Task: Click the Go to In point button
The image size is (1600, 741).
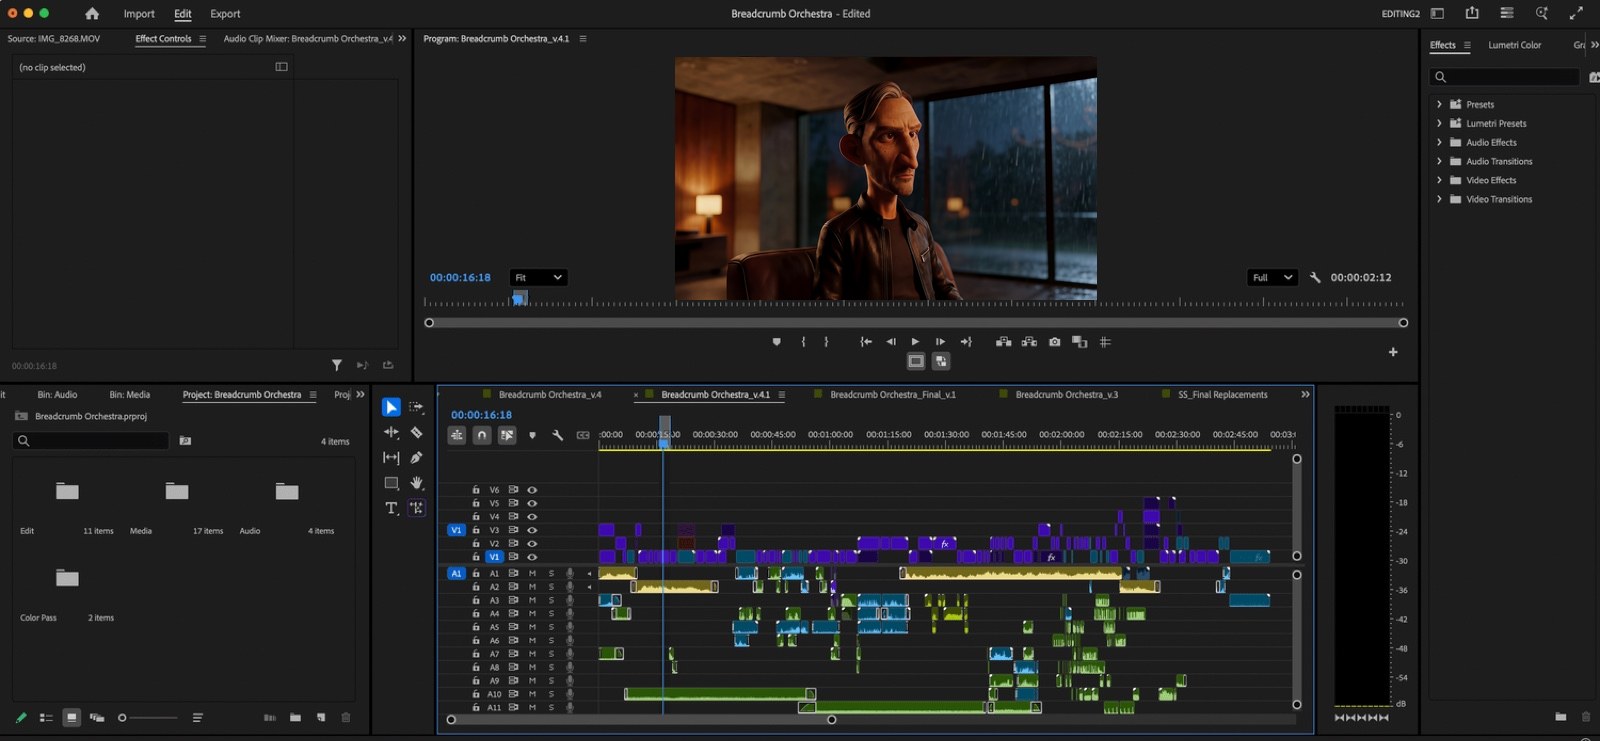Action: click(x=866, y=342)
